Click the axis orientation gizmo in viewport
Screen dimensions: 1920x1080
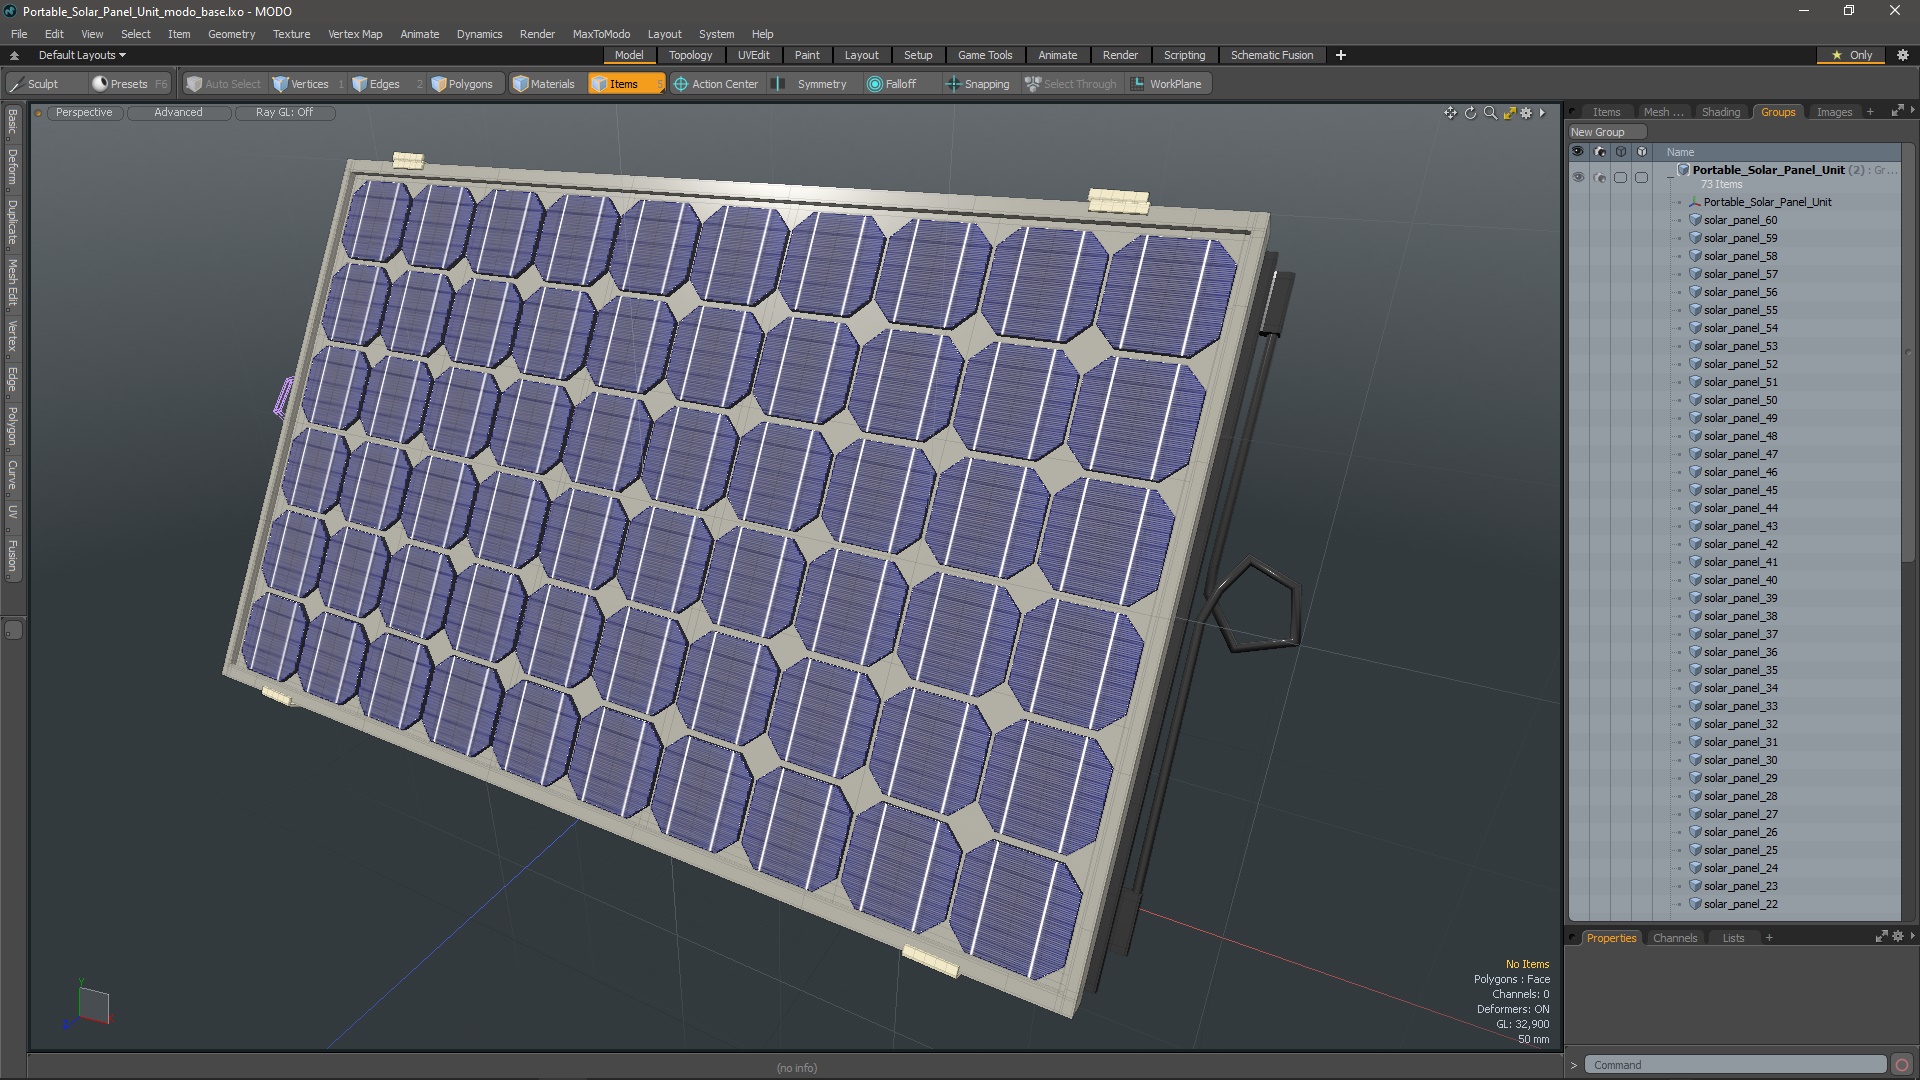click(88, 1003)
